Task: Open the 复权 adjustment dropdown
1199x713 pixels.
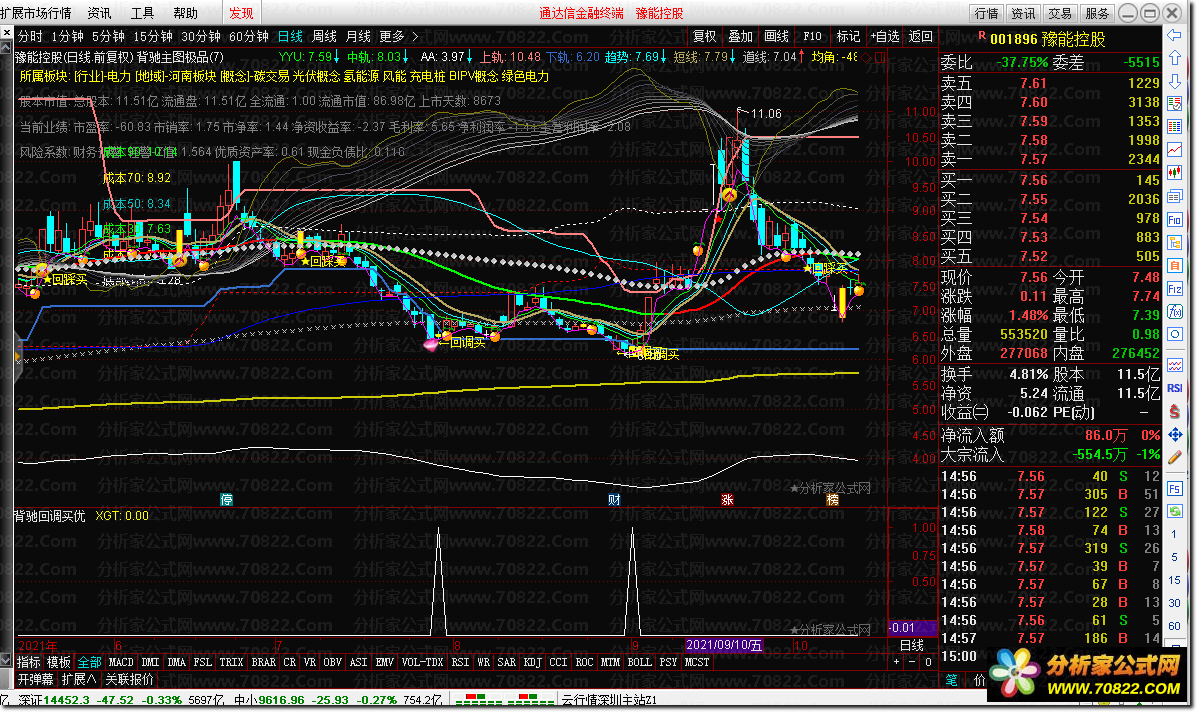Action: coord(704,36)
